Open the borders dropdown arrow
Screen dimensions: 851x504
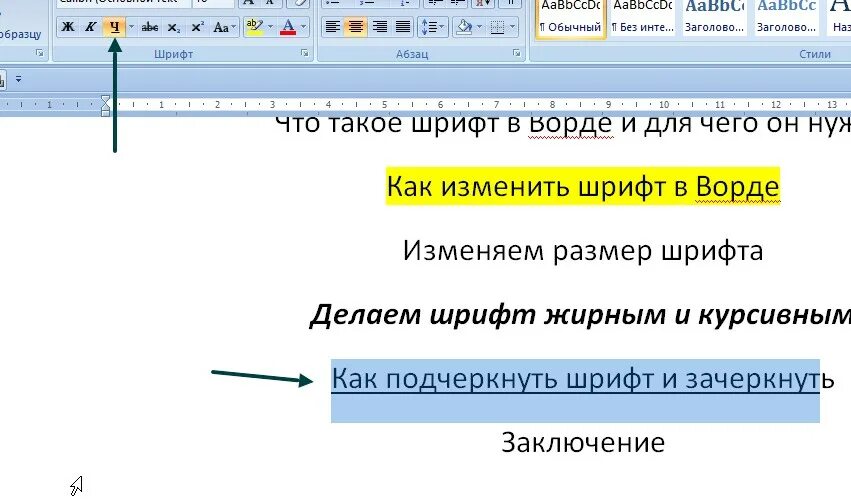coord(512,27)
